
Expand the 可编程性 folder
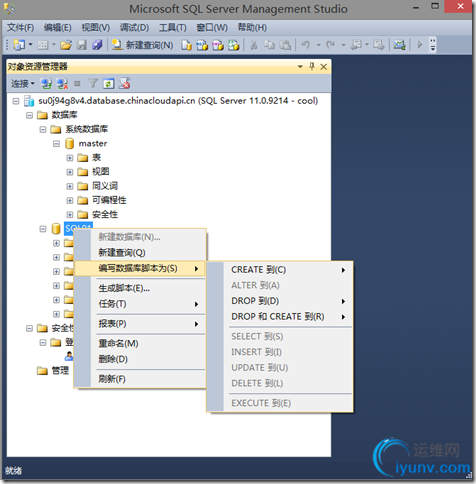coord(70,200)
